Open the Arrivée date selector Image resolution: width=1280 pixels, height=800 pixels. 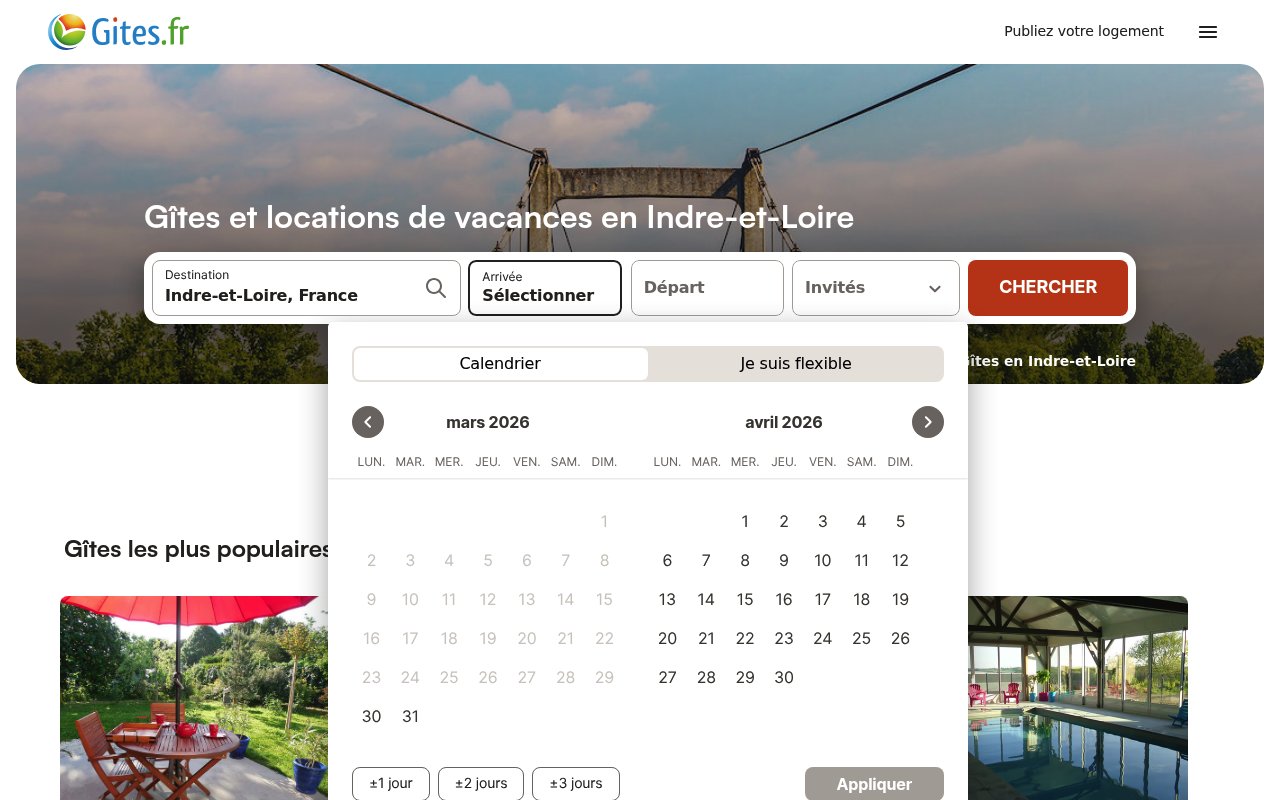544,288
